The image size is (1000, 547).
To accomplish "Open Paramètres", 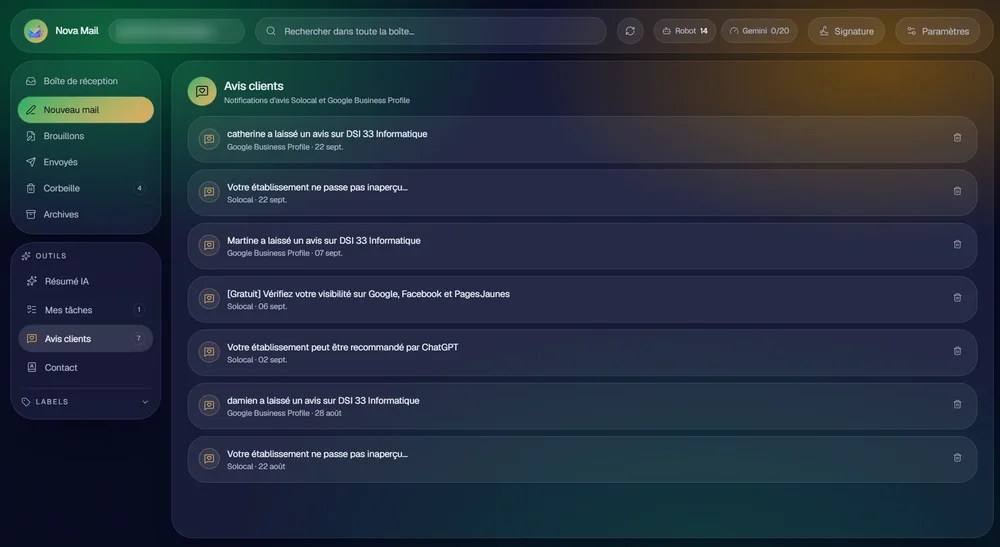I will [x=938, y=31].
